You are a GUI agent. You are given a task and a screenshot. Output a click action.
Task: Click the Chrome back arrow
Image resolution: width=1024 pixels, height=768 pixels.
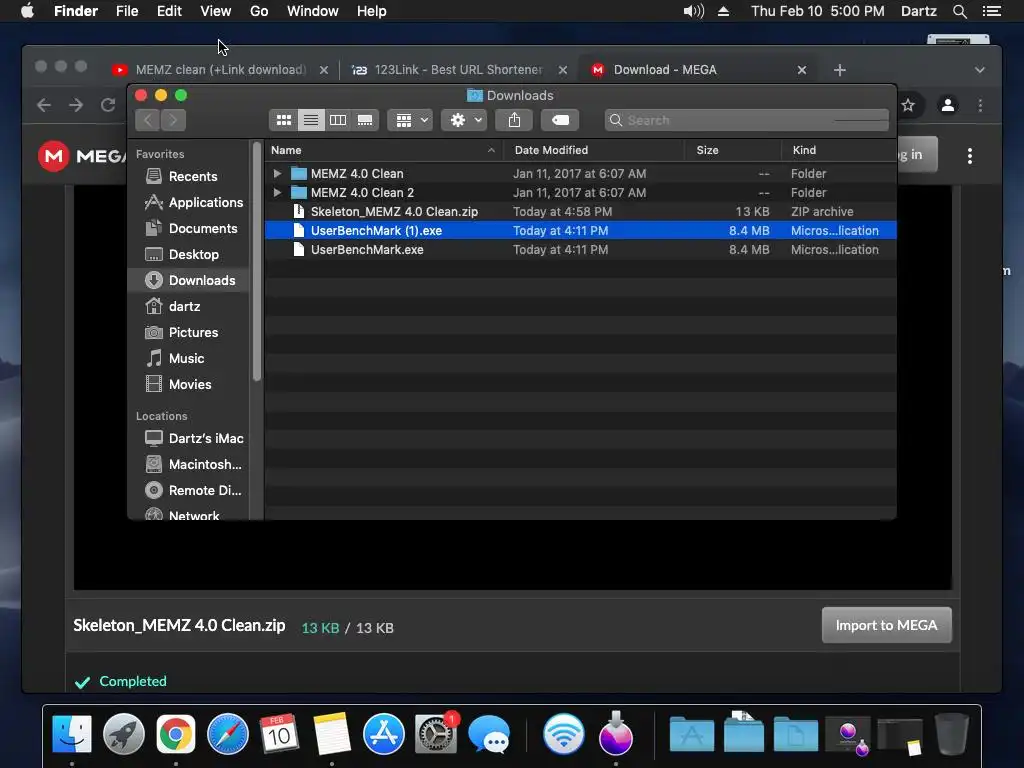click(44, 105)
